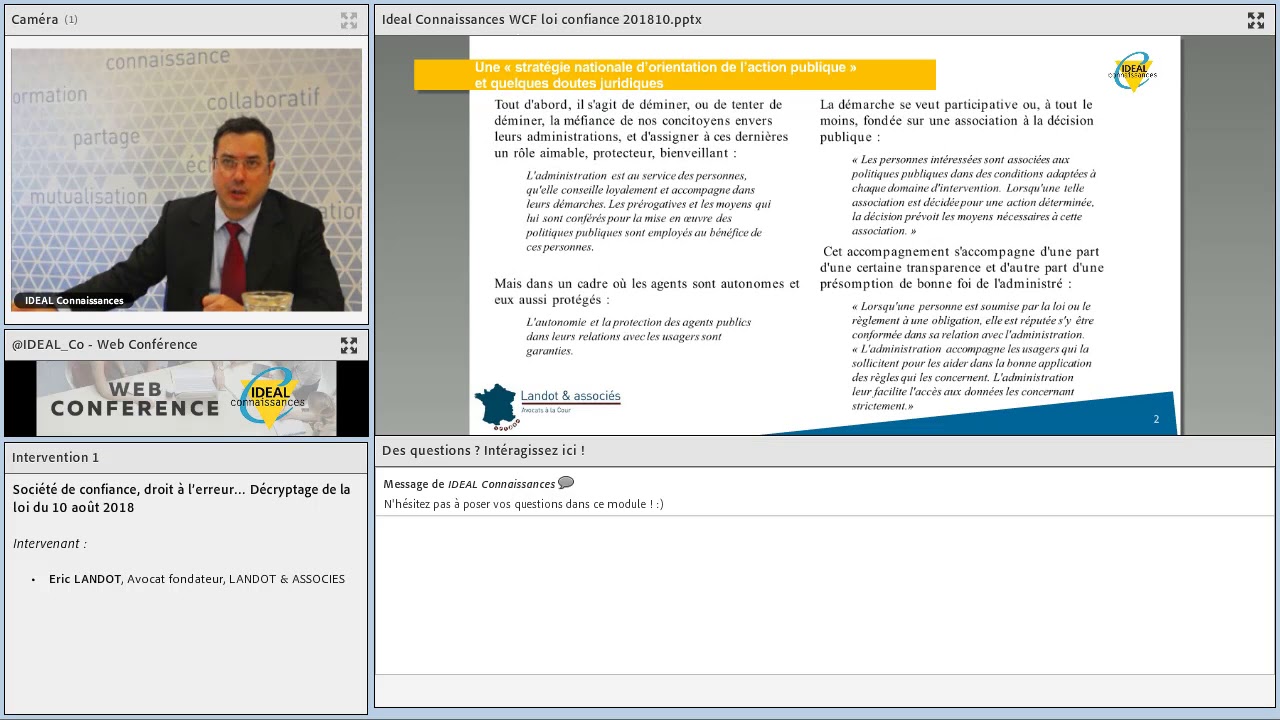Image resolution: width=1280 pixels, height=720 pixels.
Task: Click the France map logo on slide
Action: (x=495, y=407)
